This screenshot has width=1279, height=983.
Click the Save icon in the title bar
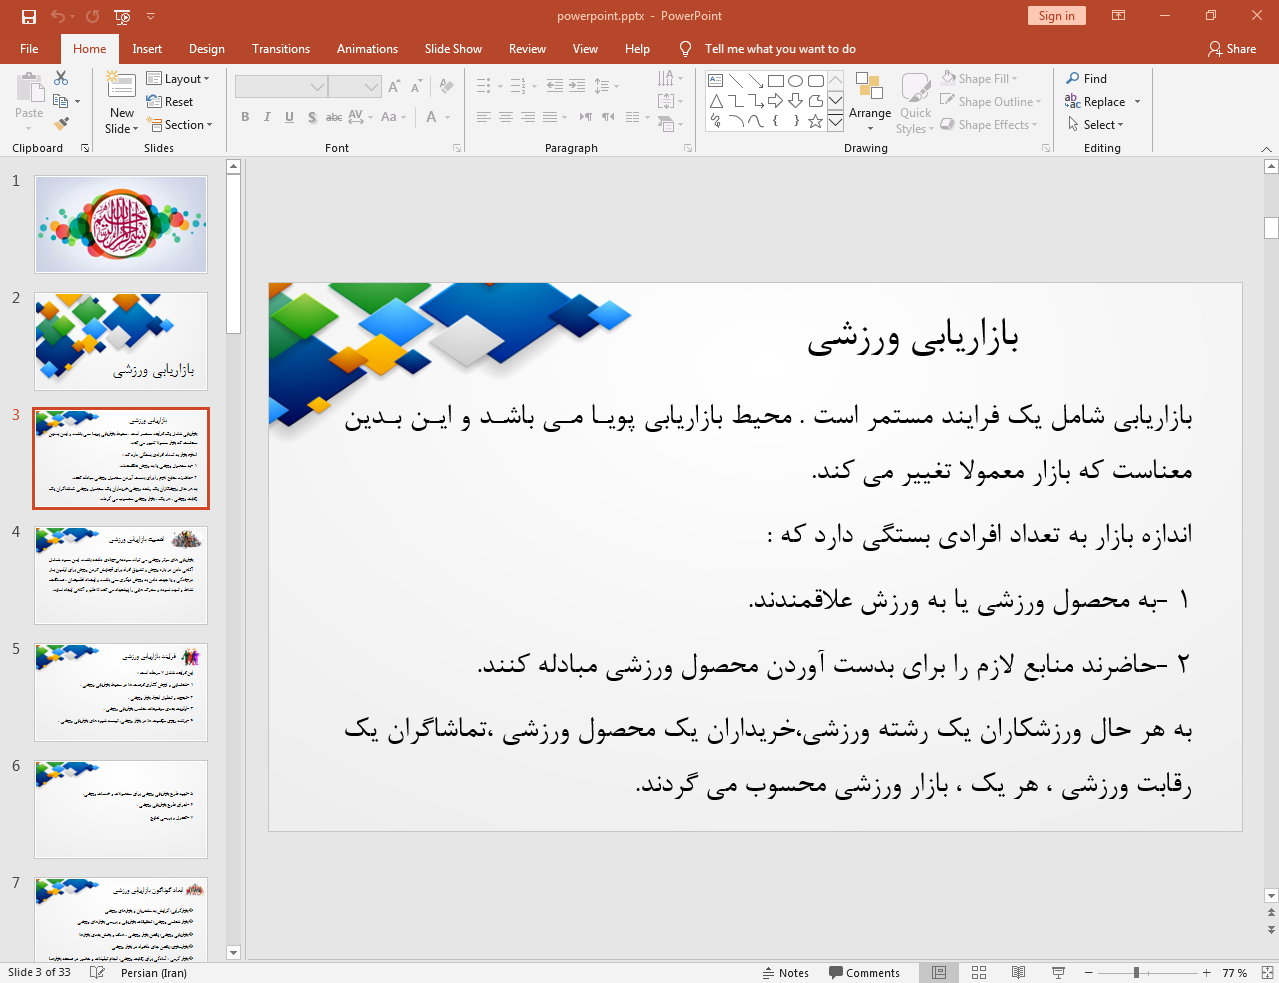point(28,16)
